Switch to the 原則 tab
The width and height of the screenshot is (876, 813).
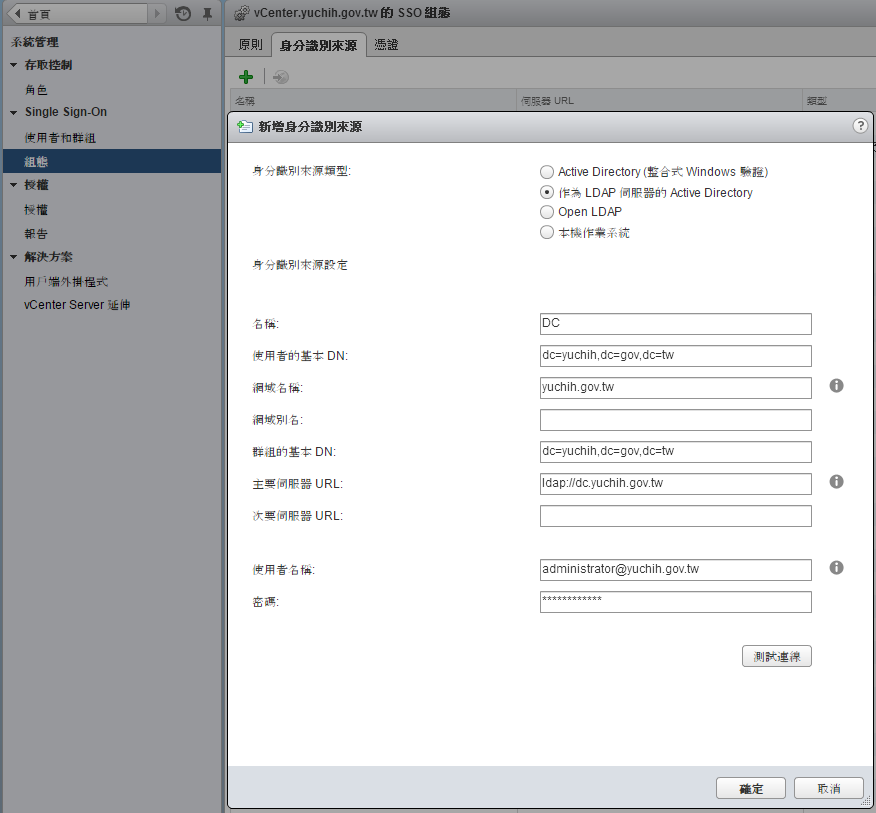click(251, 45)
